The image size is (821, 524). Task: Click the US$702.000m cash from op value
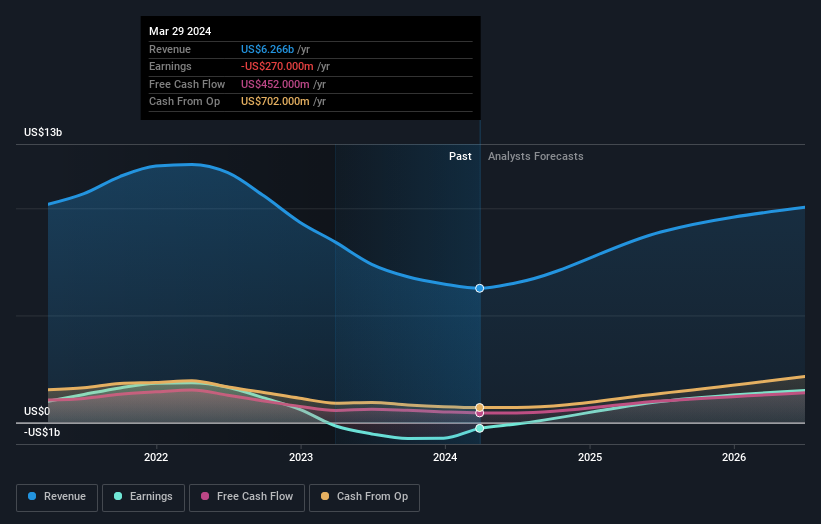click(275, 102)
